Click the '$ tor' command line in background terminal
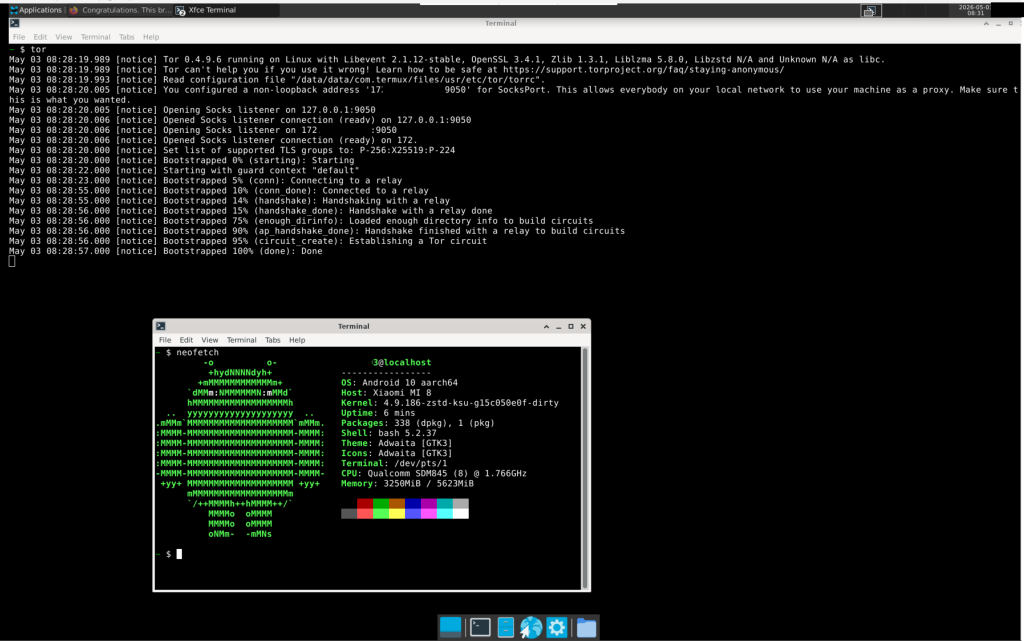This screenshot has height=641, width=1024. 28,50
